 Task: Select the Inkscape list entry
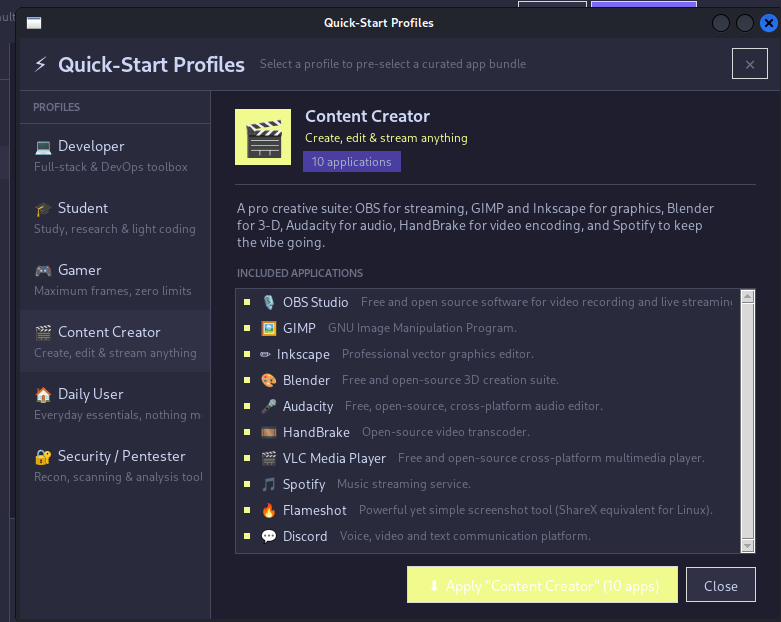pos(488,354)
